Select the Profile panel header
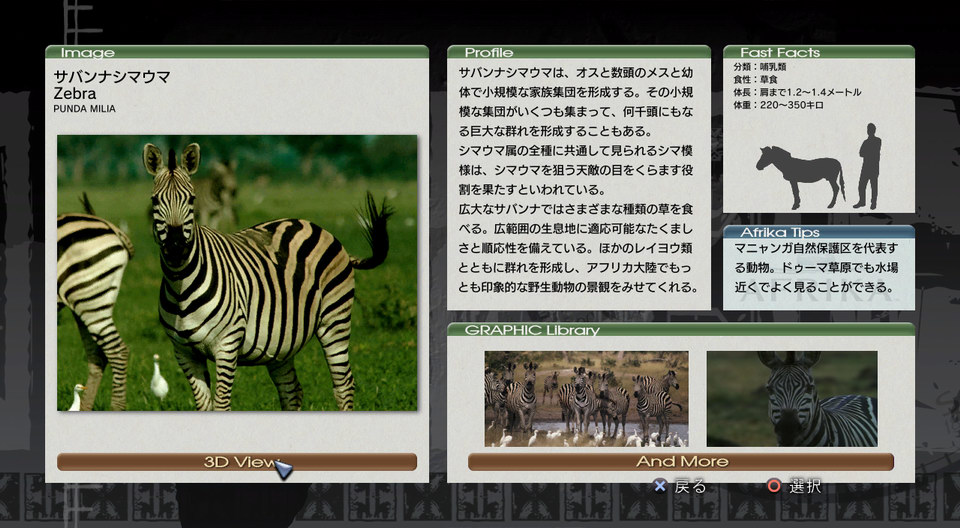 (489, 52)
